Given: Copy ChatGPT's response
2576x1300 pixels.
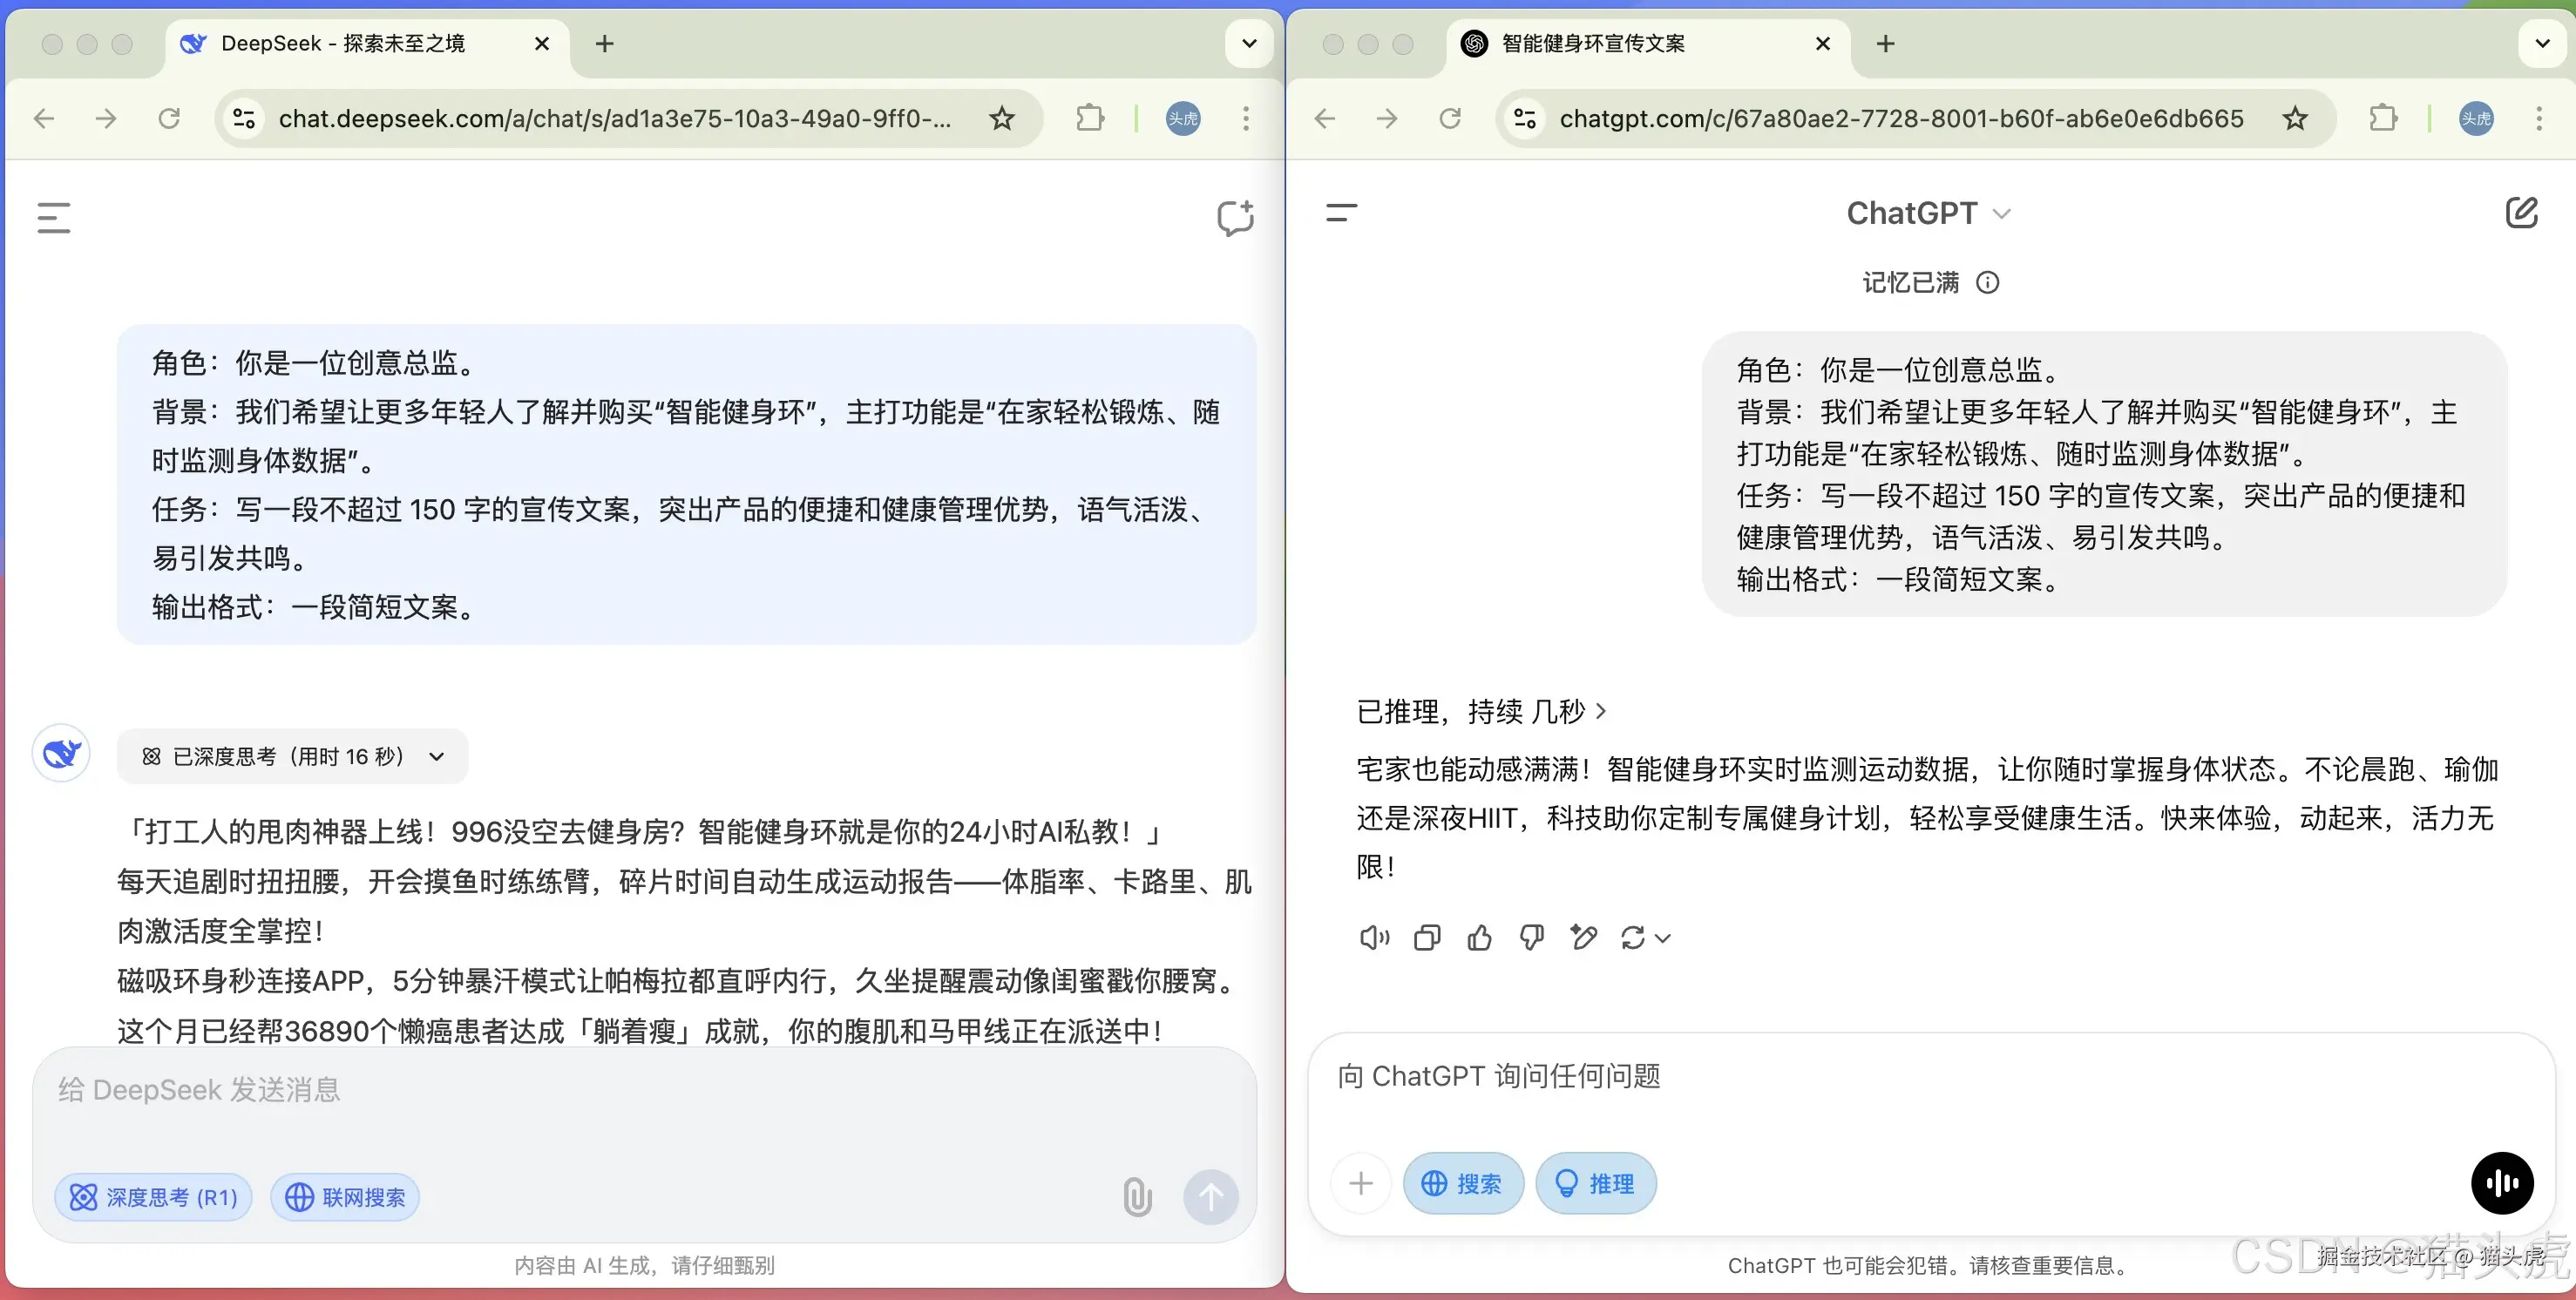Looking at the screenshot, I should (1426, 938).
